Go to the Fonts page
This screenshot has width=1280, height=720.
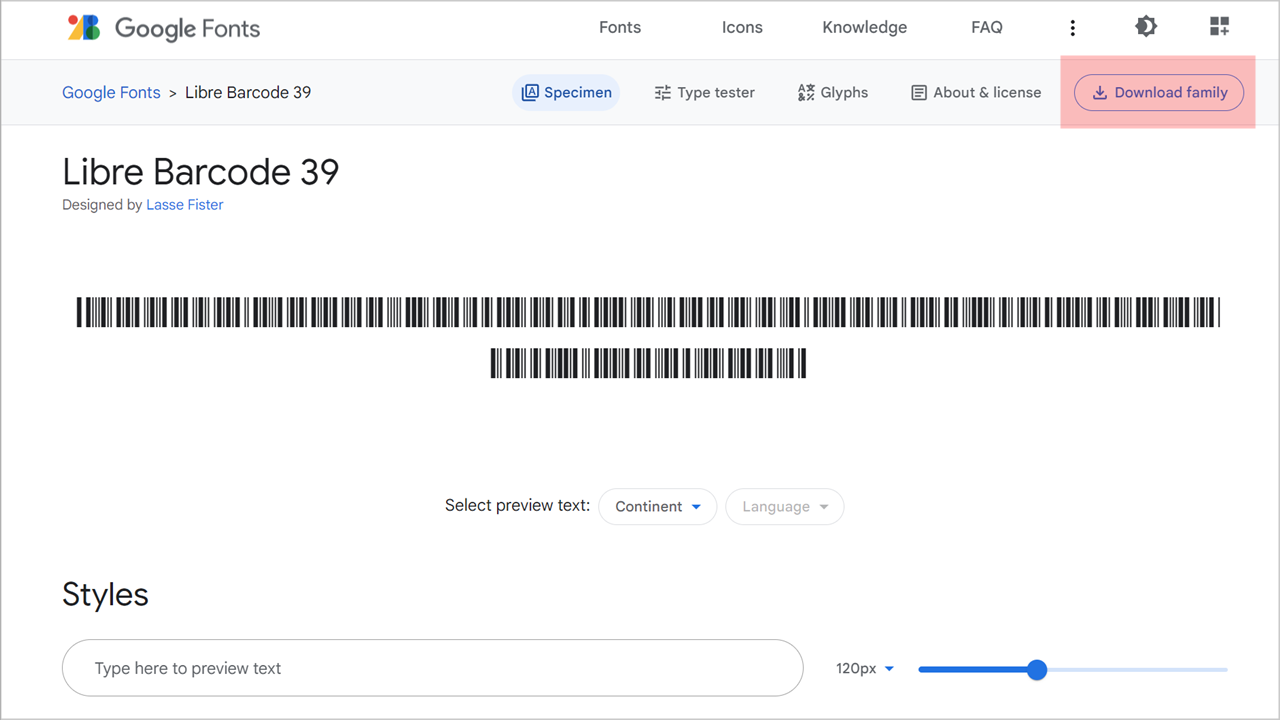click(620, 27)
